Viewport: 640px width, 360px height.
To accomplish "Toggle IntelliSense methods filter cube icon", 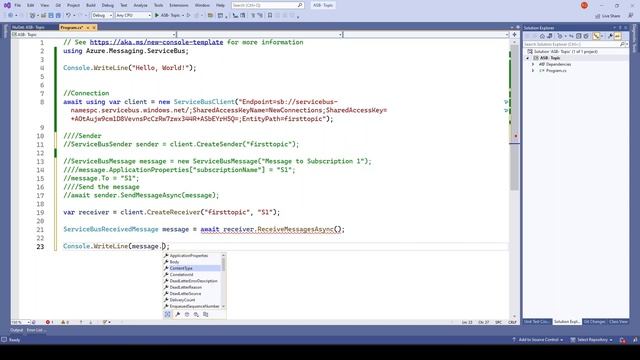I will tap(187, 314).
